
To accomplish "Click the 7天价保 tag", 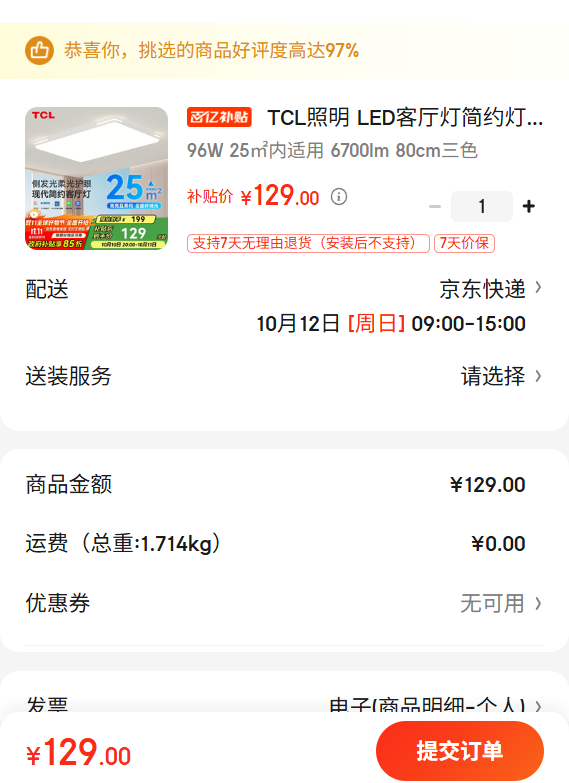I will pyautogui.click(x=464, y=243).
